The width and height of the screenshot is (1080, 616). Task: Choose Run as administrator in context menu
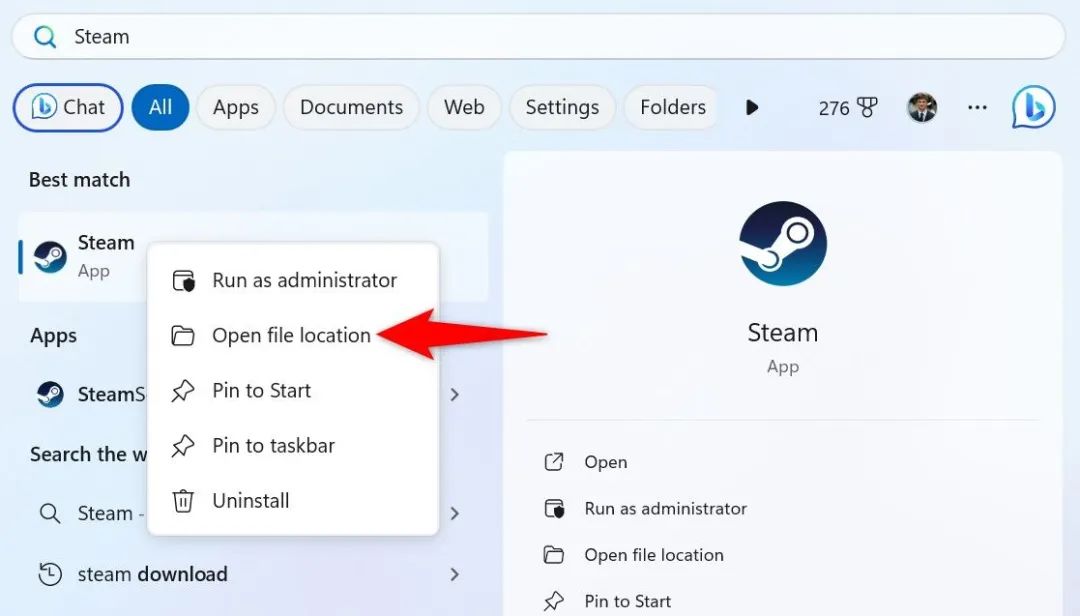tap(293, 280)
